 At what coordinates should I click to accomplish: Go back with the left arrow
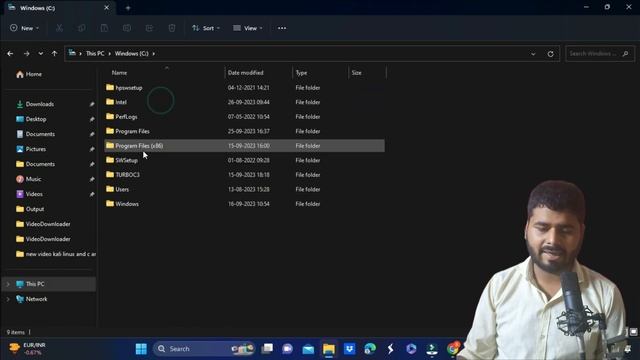[x=10, y=53]
